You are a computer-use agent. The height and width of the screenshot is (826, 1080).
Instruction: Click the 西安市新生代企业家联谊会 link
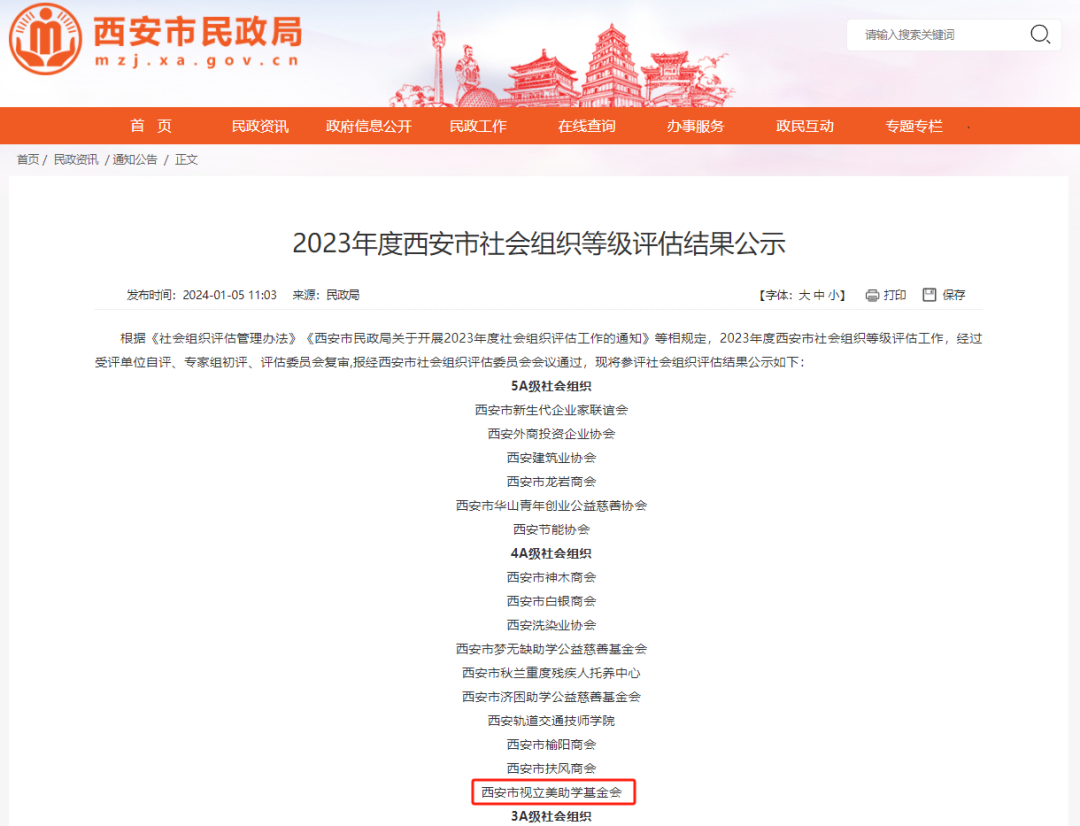pos(553,409)
